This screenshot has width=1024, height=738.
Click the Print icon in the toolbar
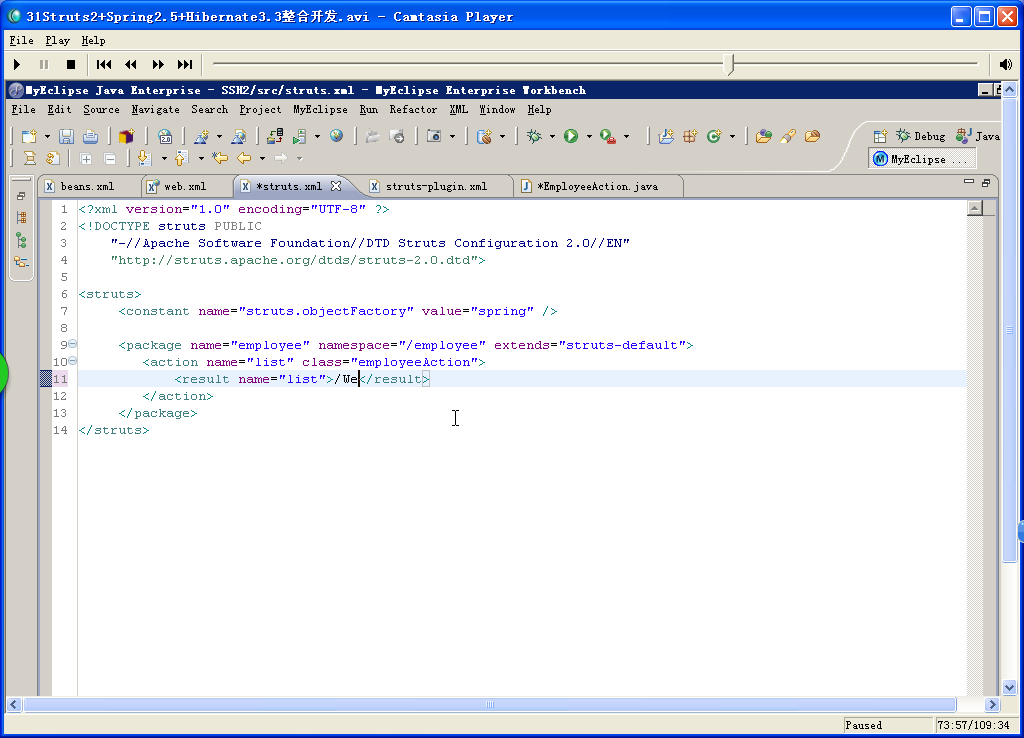point(90,136)
